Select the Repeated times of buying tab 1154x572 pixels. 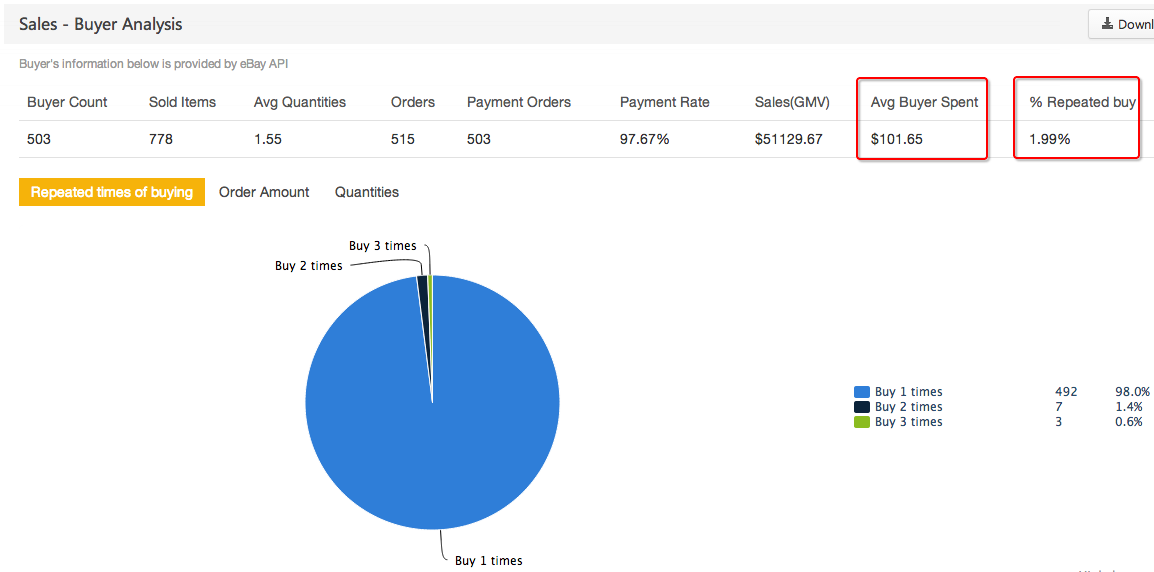coord(112,192)
